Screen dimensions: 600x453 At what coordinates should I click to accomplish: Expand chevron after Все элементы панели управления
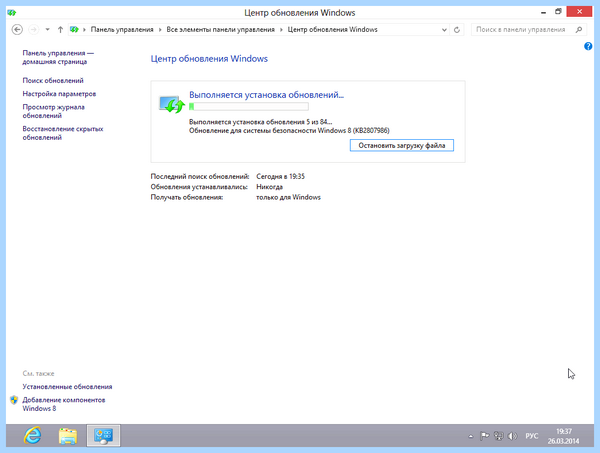pos(281,29)
